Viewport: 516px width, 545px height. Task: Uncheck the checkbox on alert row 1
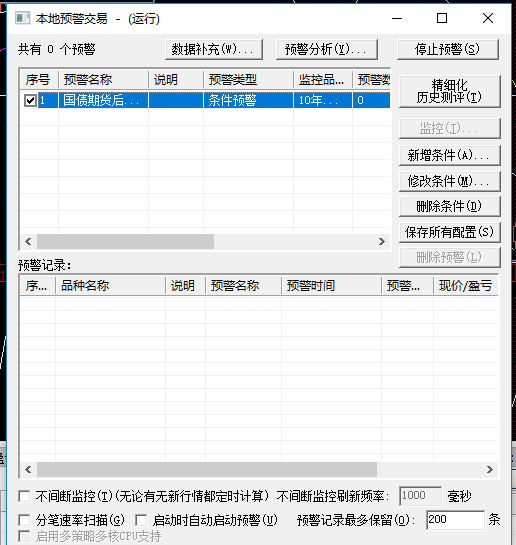[x=30, y=100]
